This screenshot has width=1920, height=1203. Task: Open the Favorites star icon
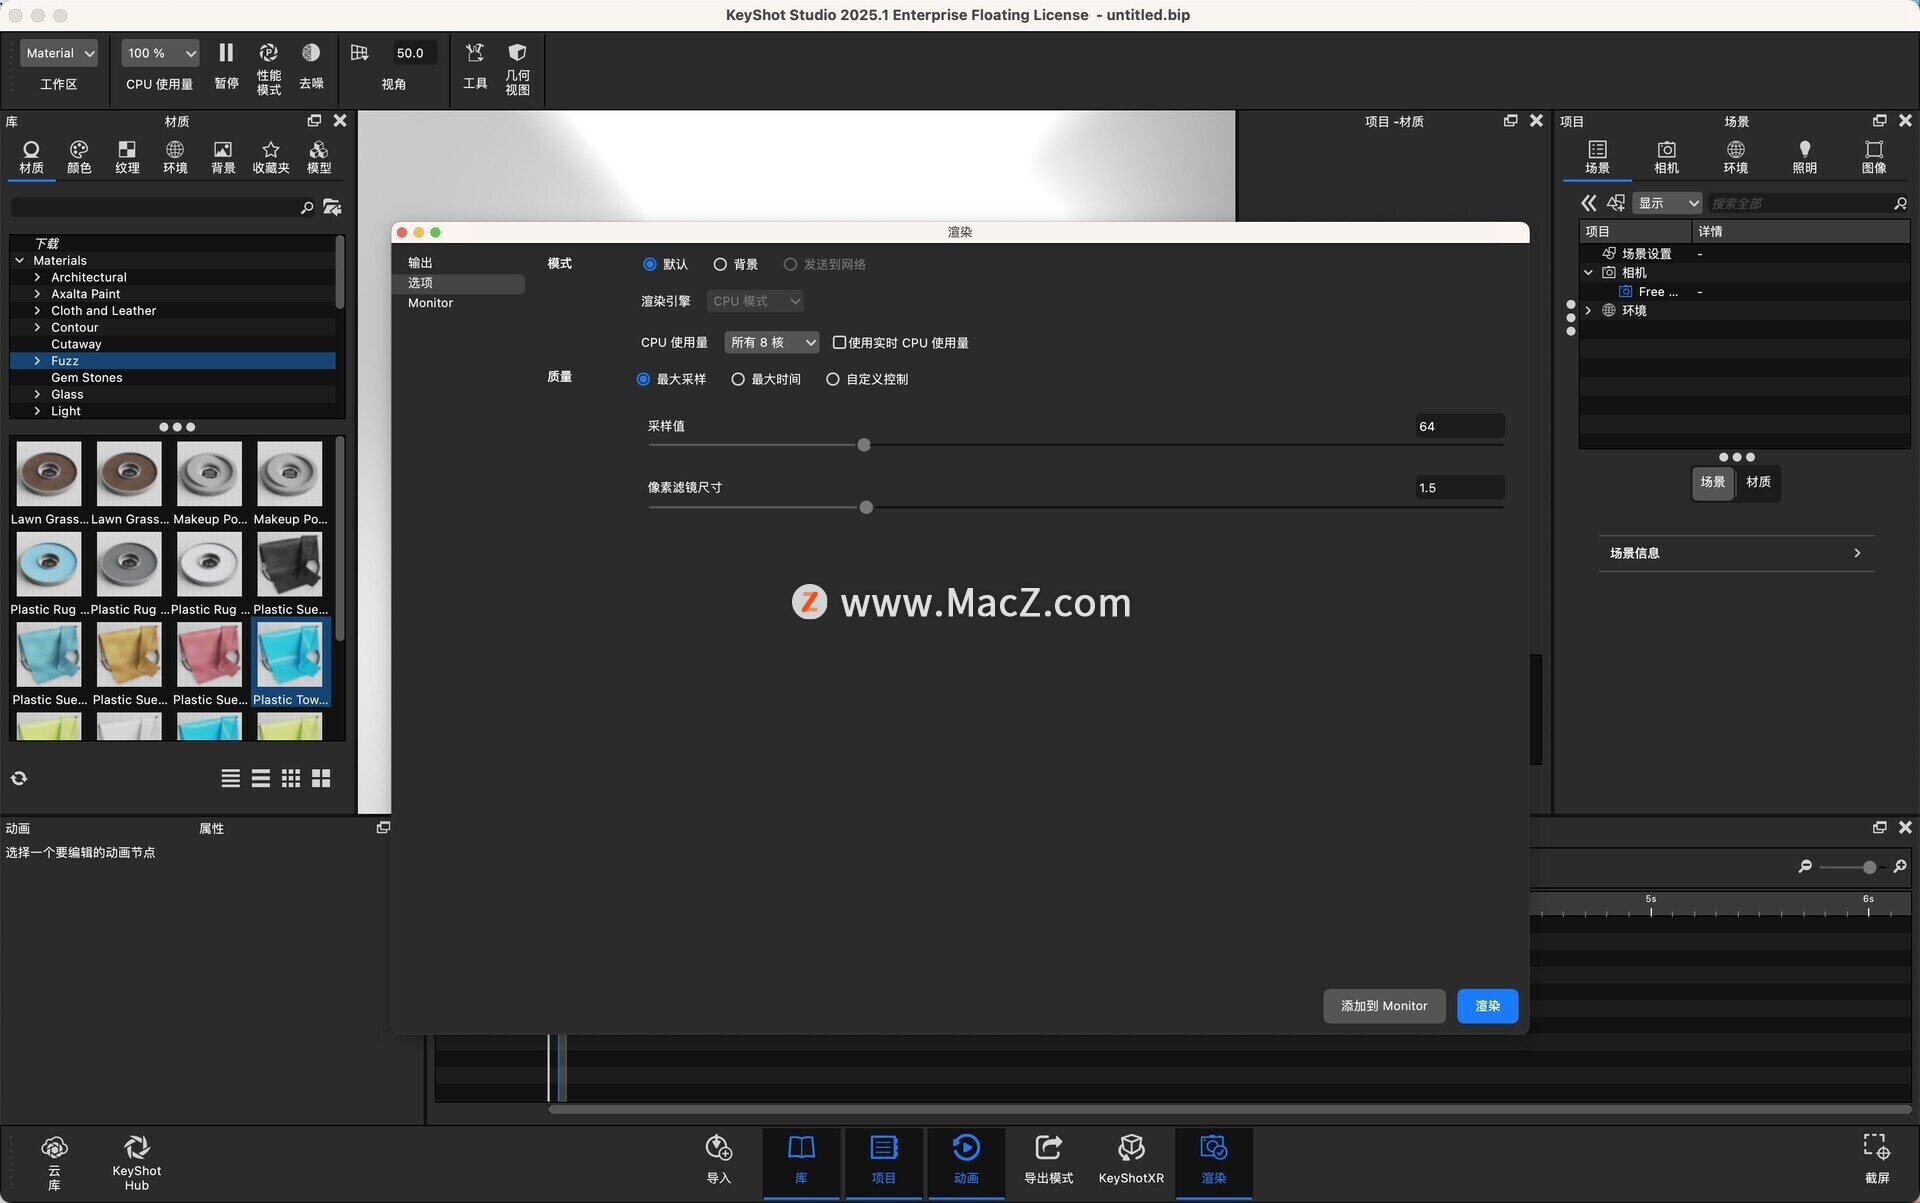click(270, 150)
